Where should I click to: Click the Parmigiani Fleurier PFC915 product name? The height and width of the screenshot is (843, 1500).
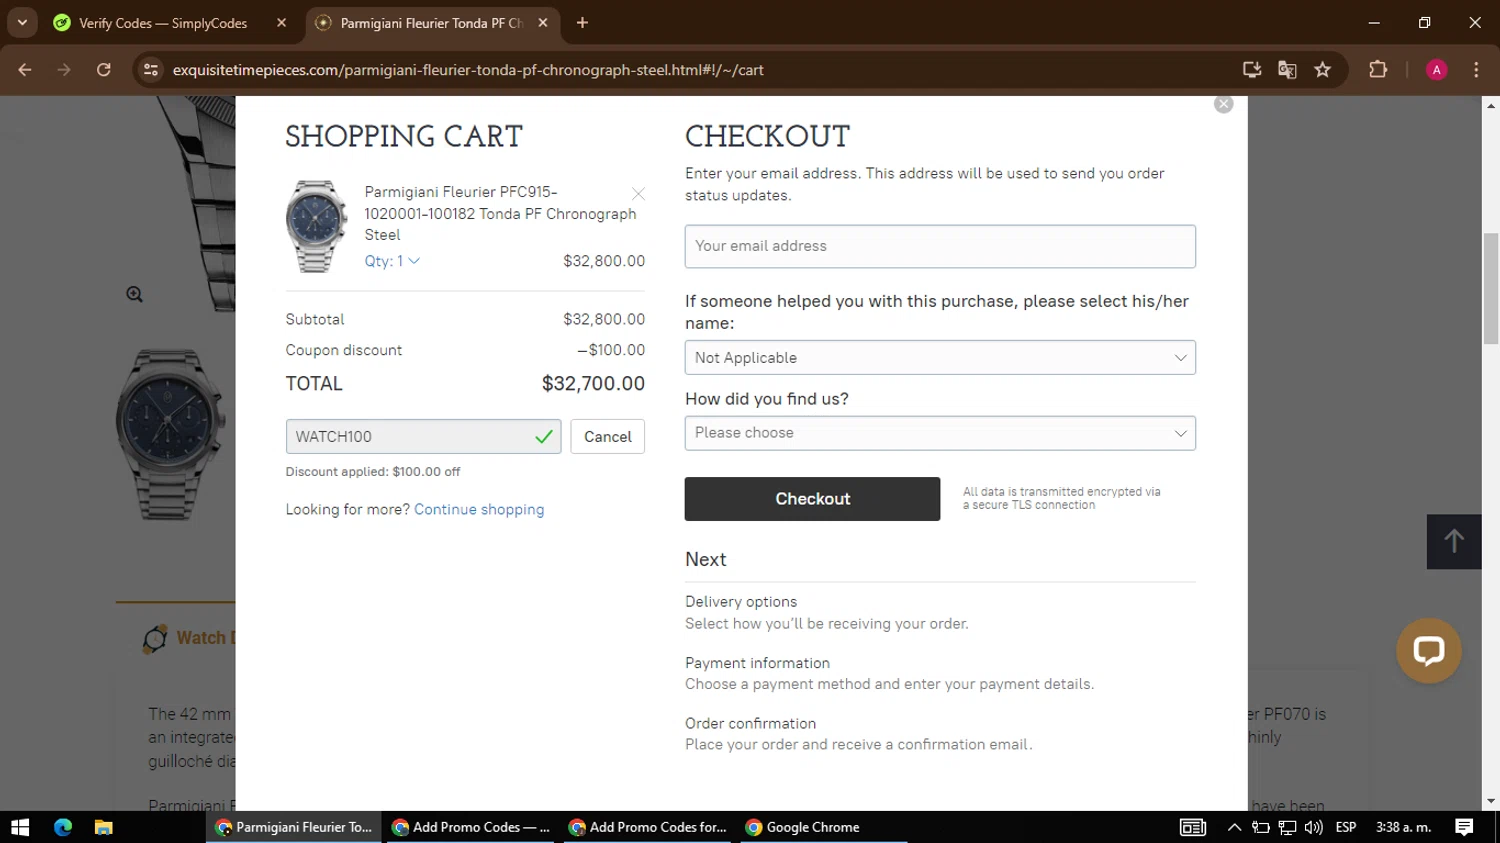500,213
